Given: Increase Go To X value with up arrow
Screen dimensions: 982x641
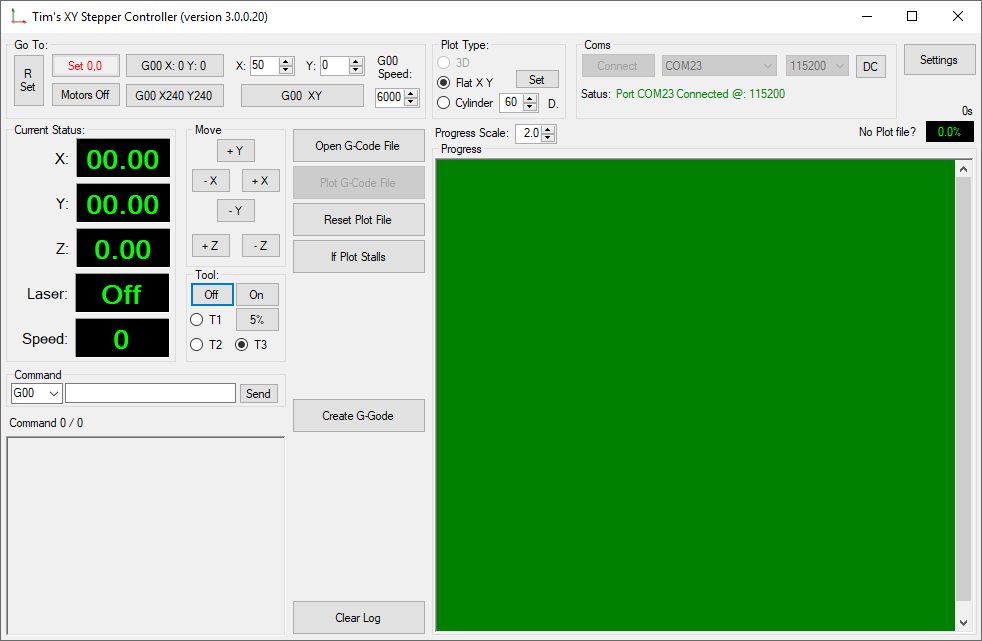Looking at the screenshot, I should click(x=286, y=61).
